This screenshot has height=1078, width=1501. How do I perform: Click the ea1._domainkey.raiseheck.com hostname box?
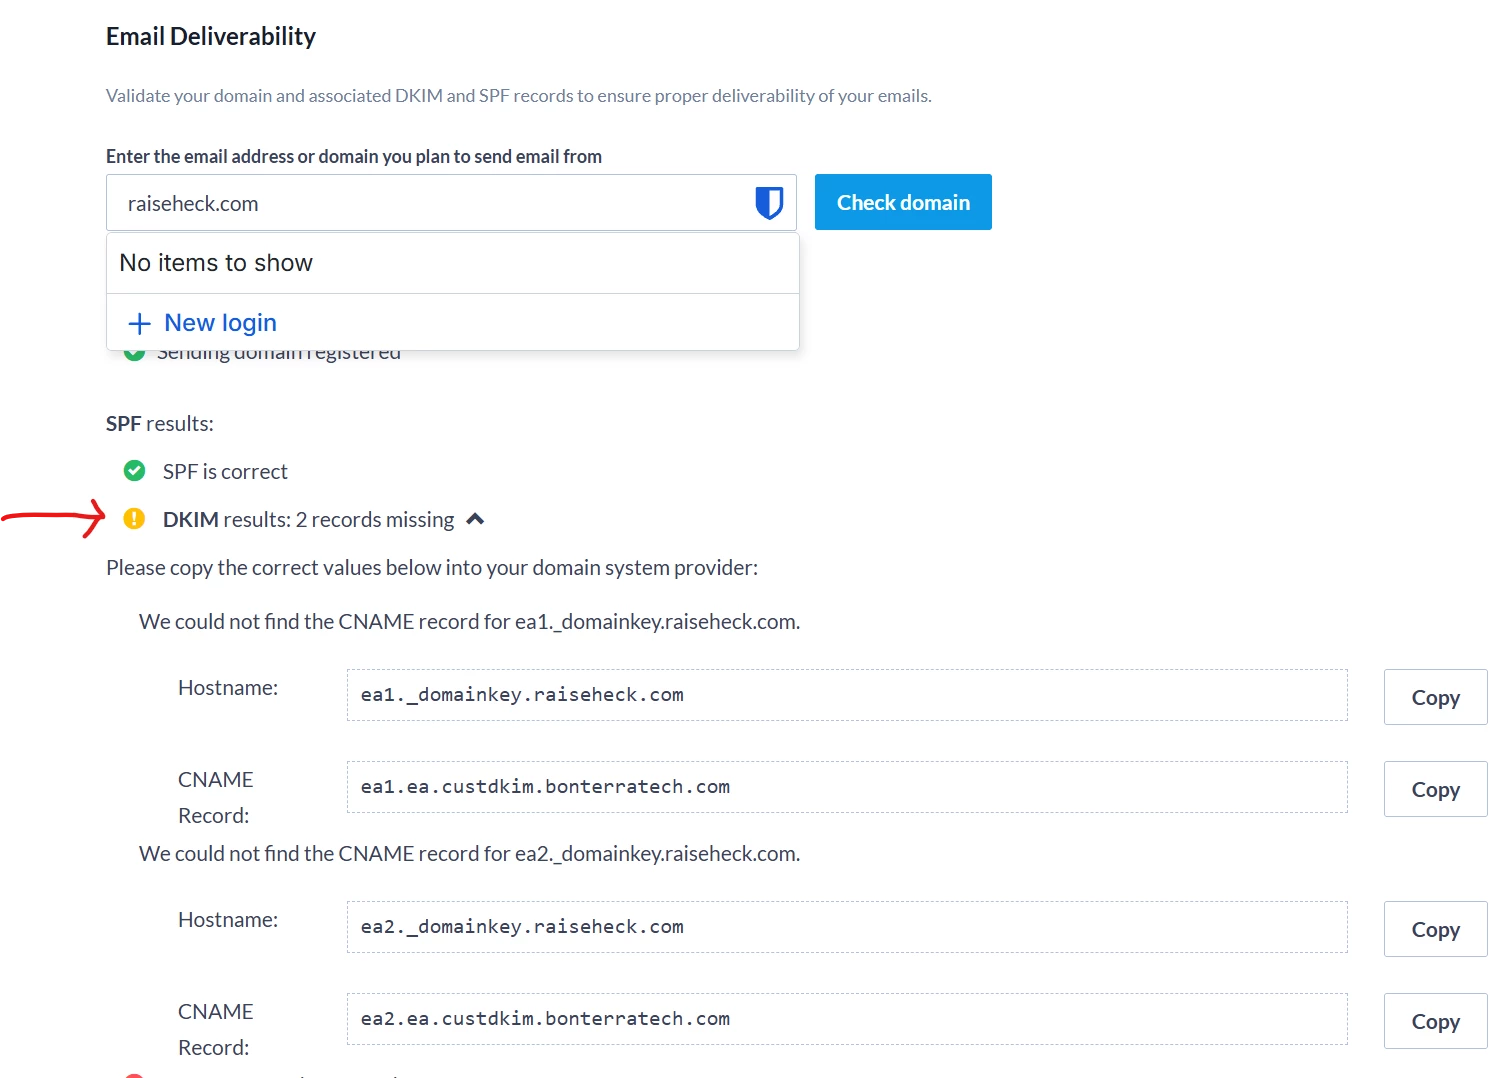tap(847, 695)
